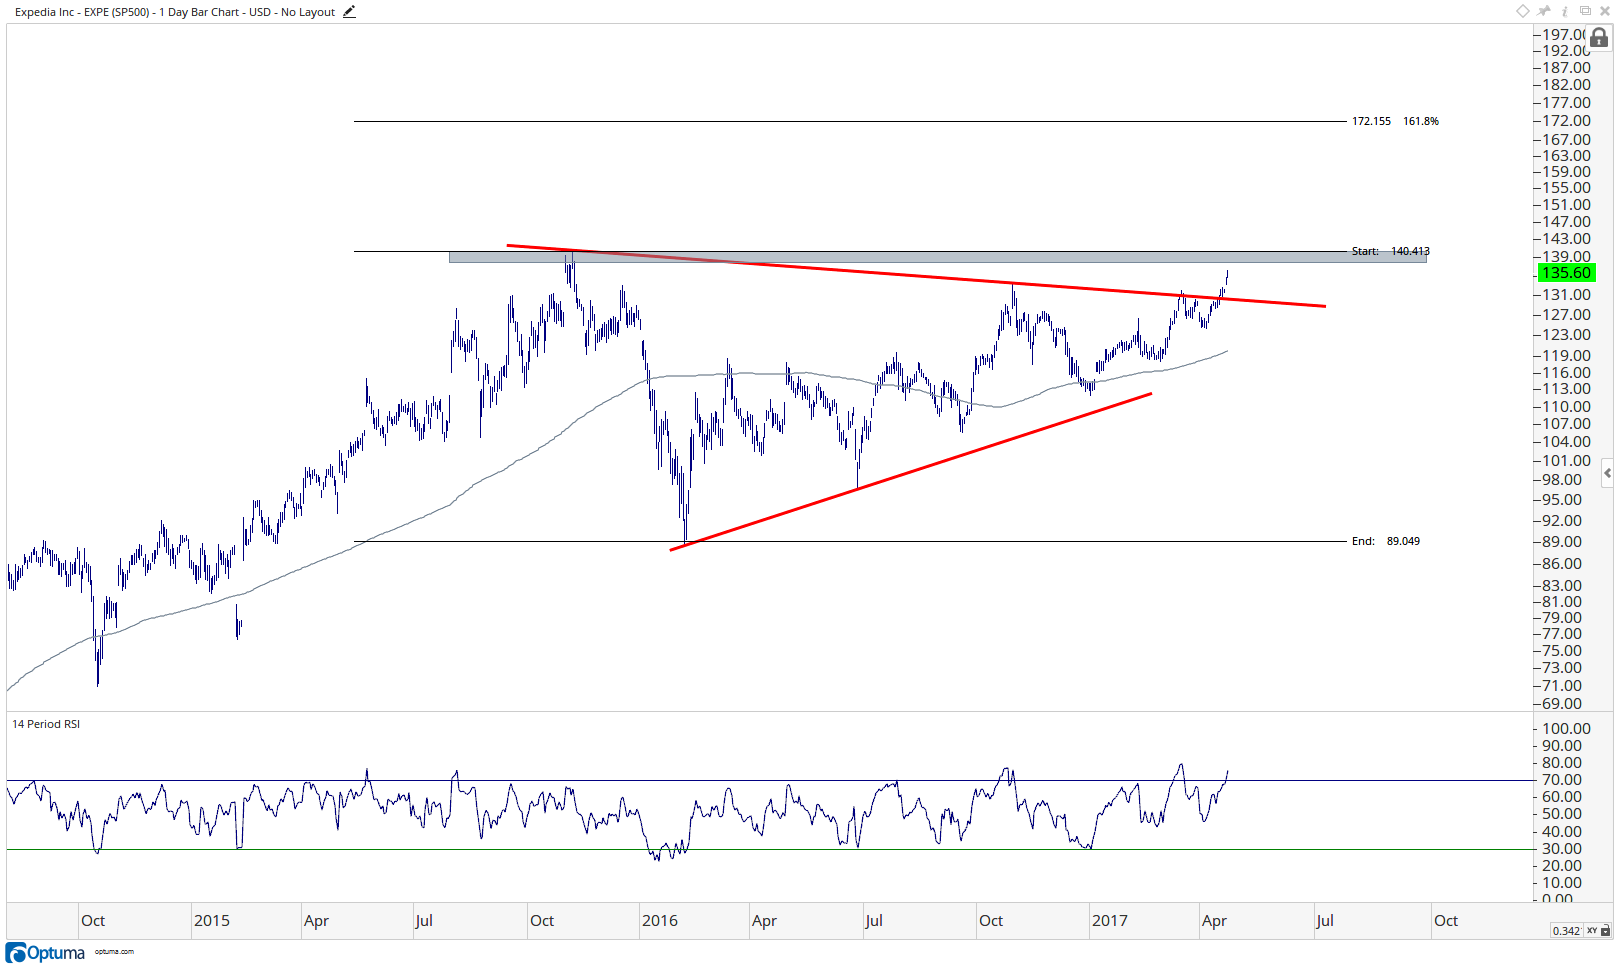The height and width of the screenshot is (967, 1620).
Task: Click the 172.00 price scale value
Action: (x=1566, y=121)
